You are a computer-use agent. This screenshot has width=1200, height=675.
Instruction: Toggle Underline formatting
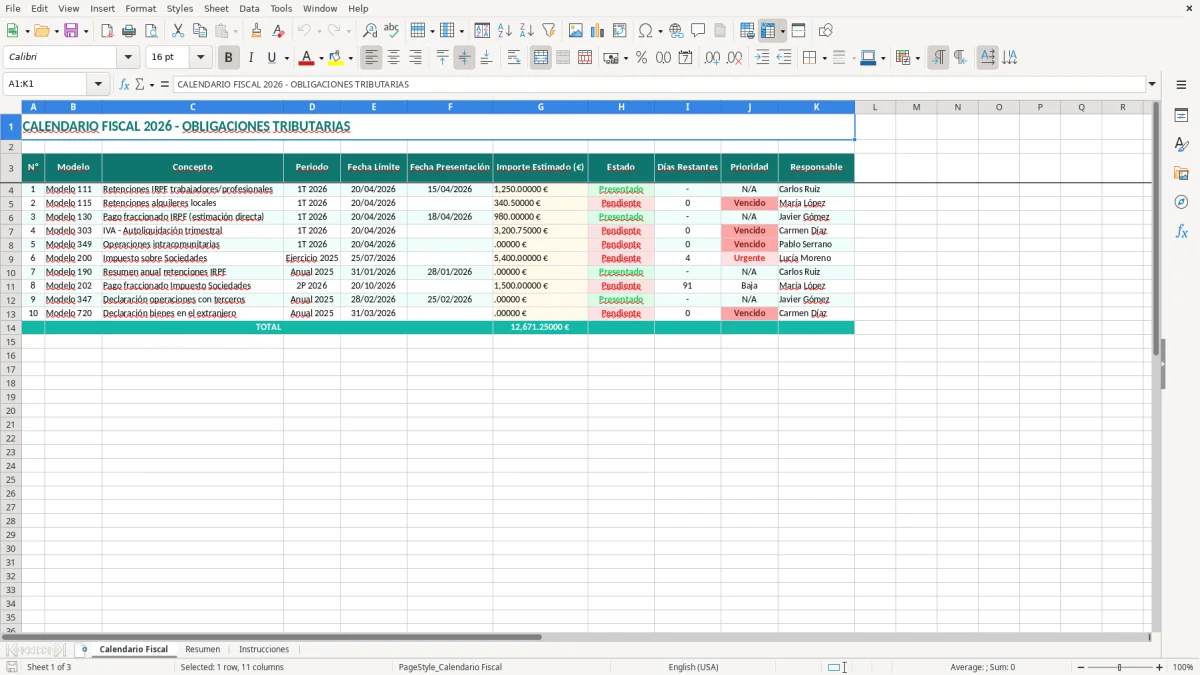click(x=271, y=58)
